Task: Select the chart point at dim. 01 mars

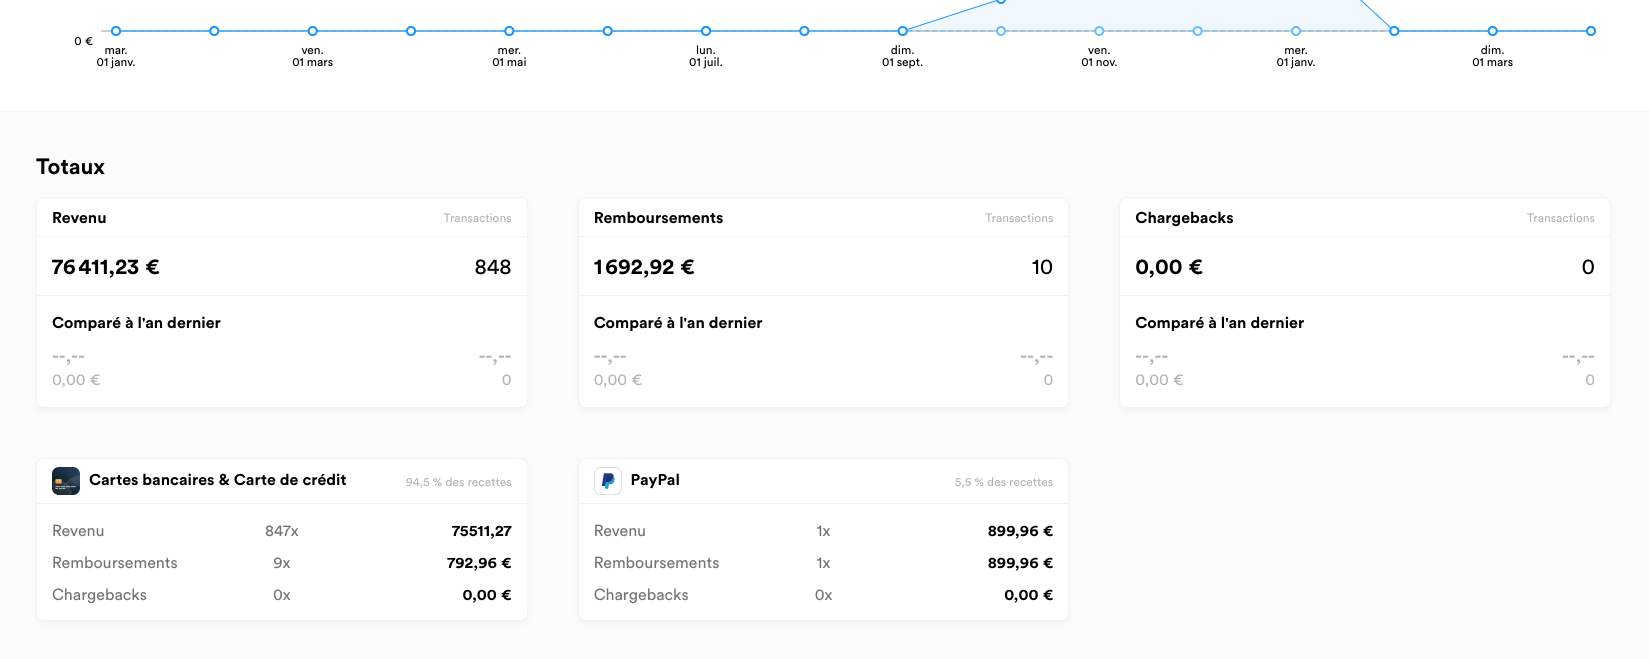Action: [x=1492, y=31]
